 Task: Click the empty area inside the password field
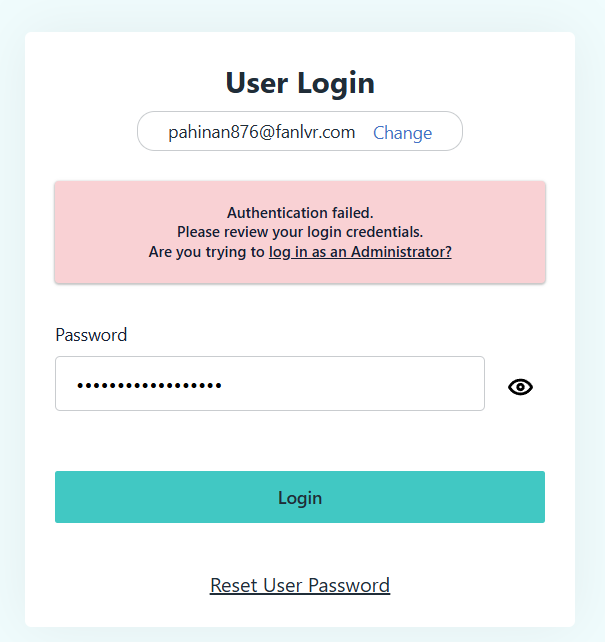pos(380,384)
